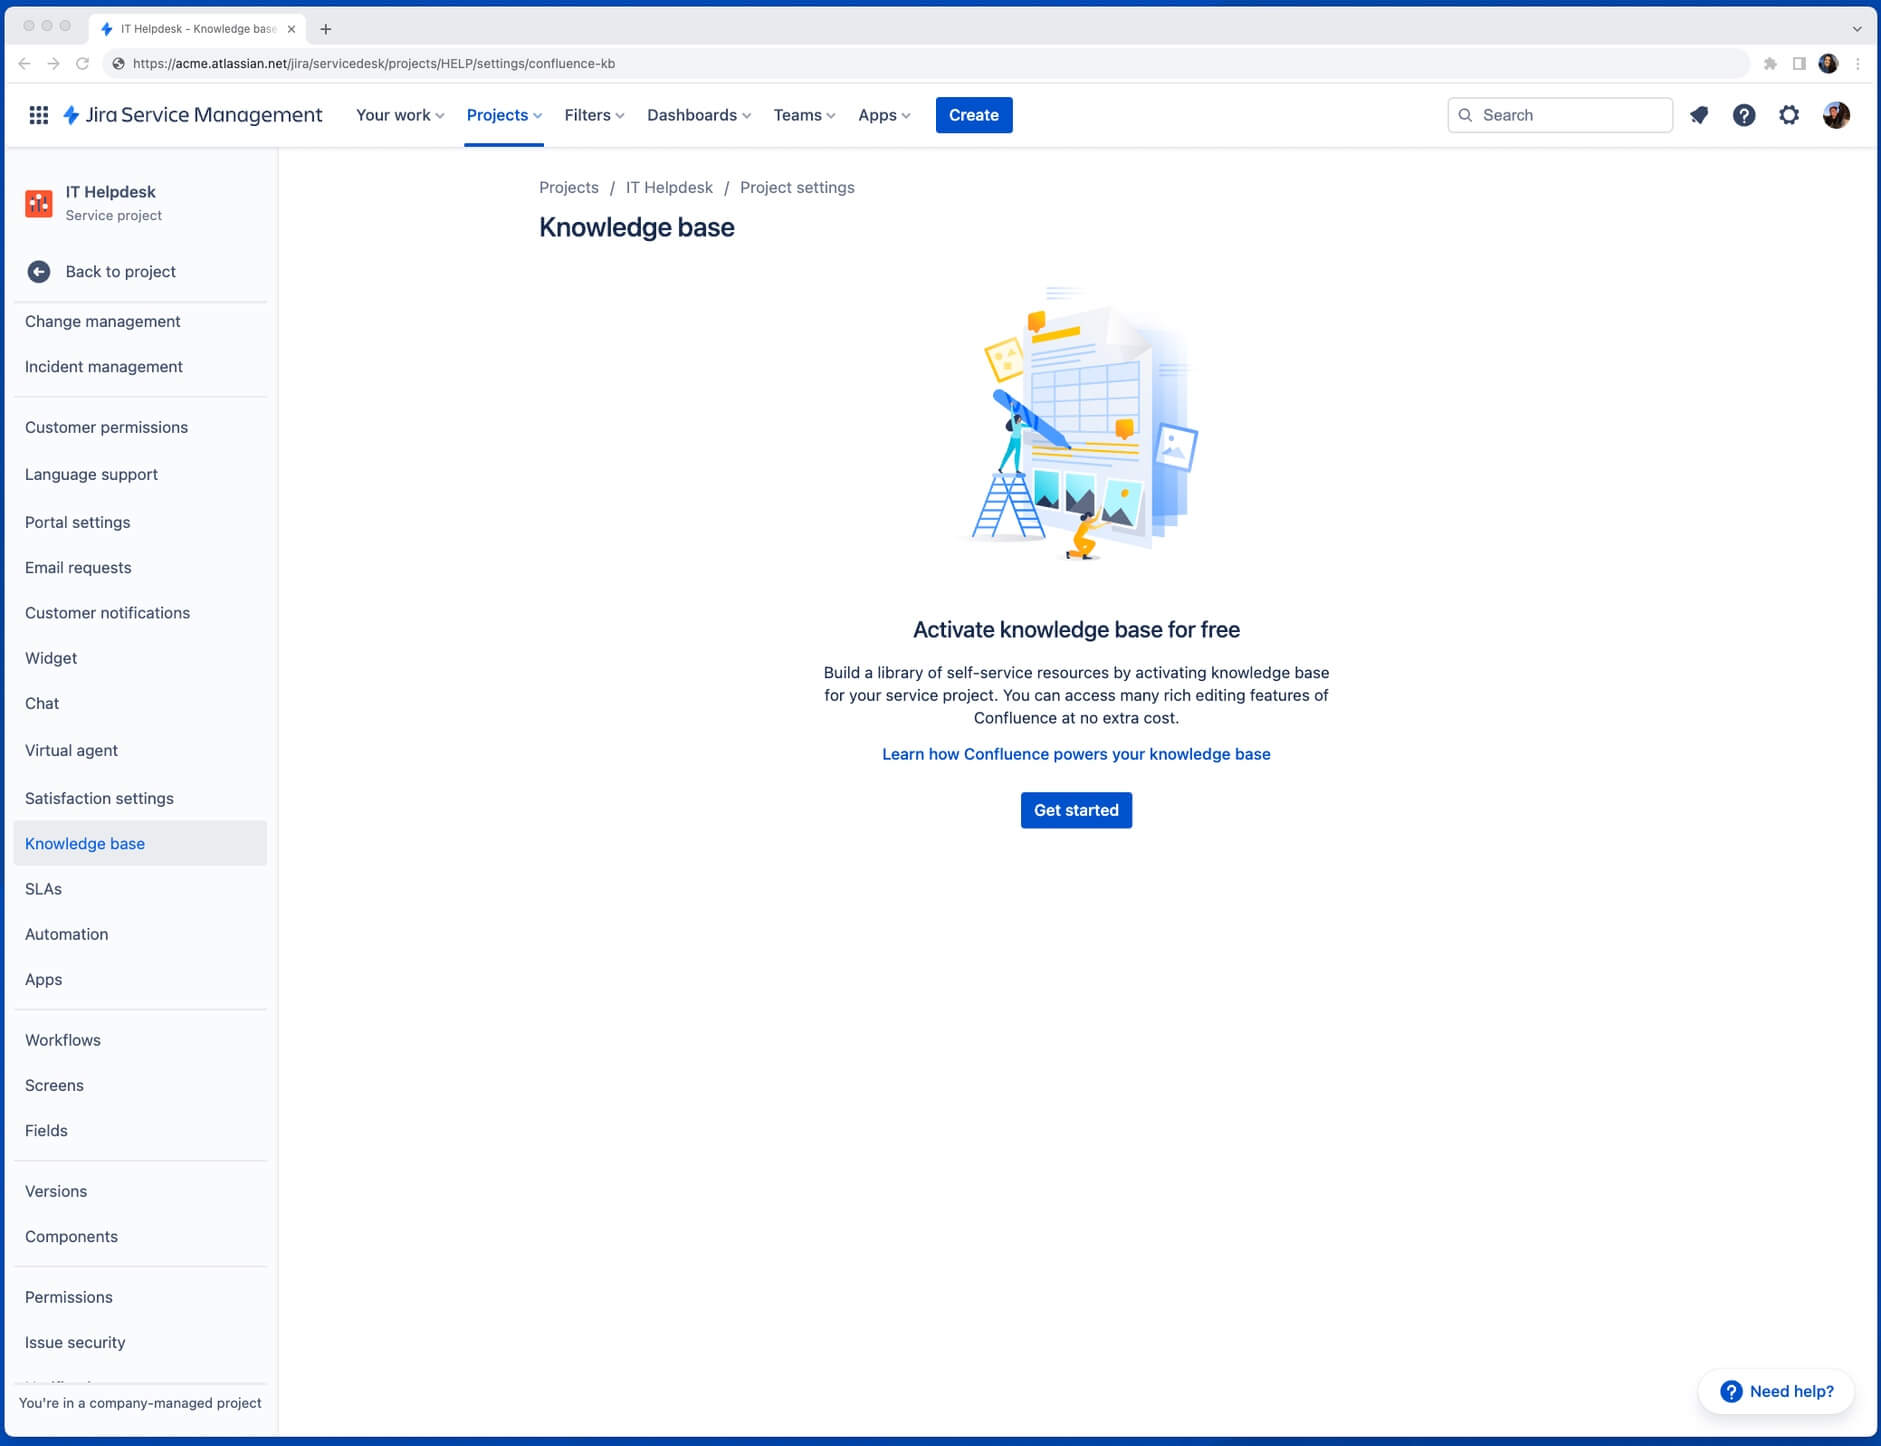Click the IT Helpdesk project icon

38,203
